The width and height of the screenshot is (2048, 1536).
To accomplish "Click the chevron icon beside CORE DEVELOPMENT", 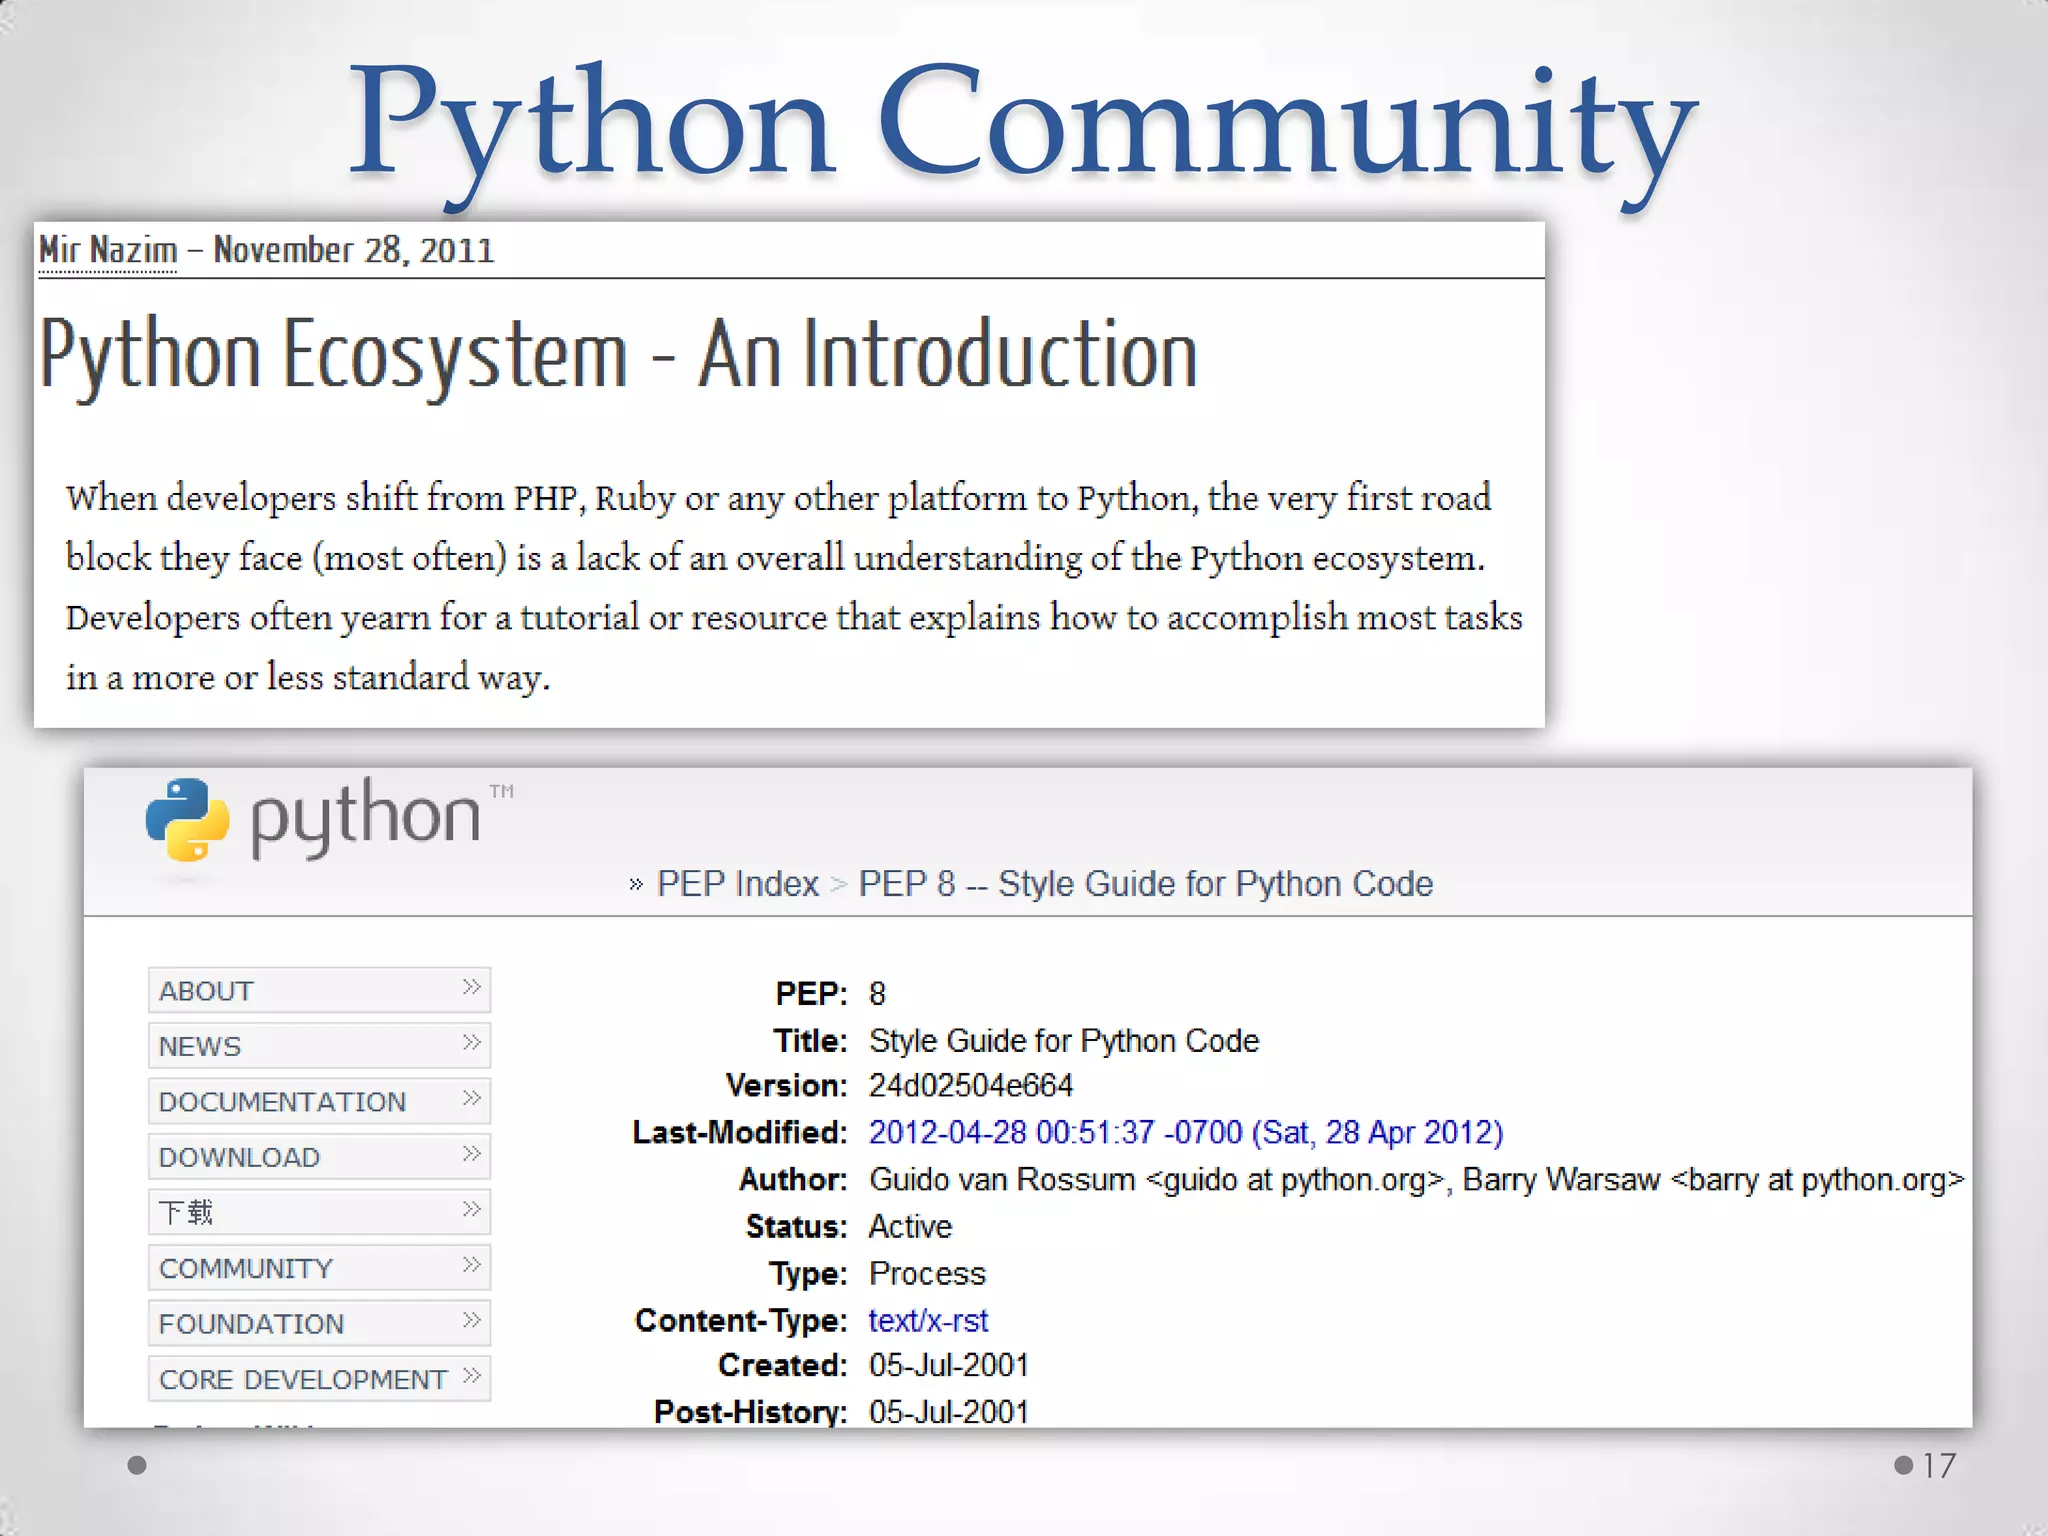I will click(471, 1377).
